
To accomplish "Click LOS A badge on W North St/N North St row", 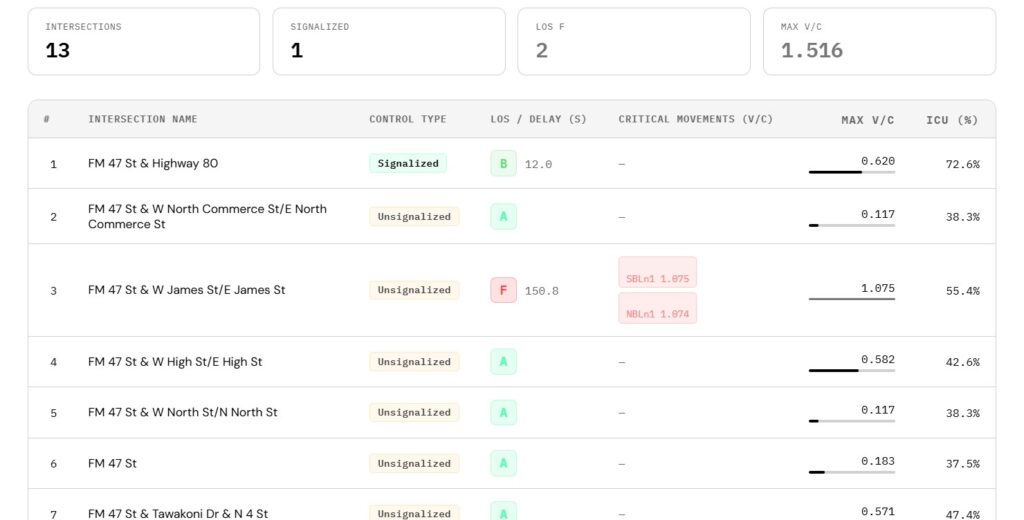I will (504, 412).
